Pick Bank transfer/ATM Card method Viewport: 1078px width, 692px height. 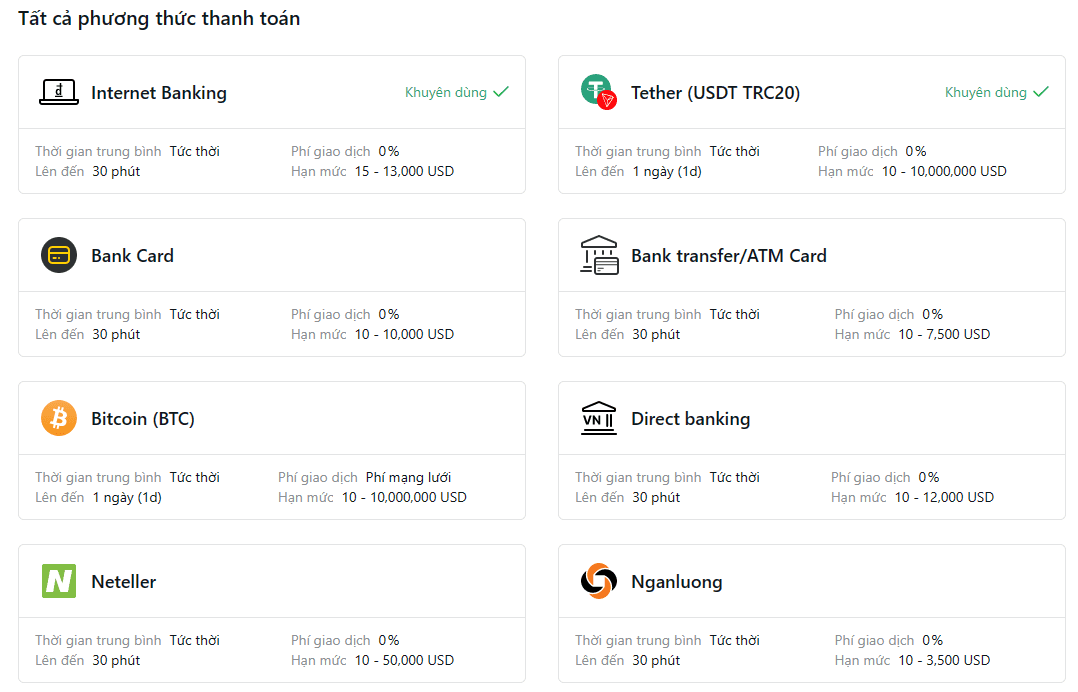812,287
